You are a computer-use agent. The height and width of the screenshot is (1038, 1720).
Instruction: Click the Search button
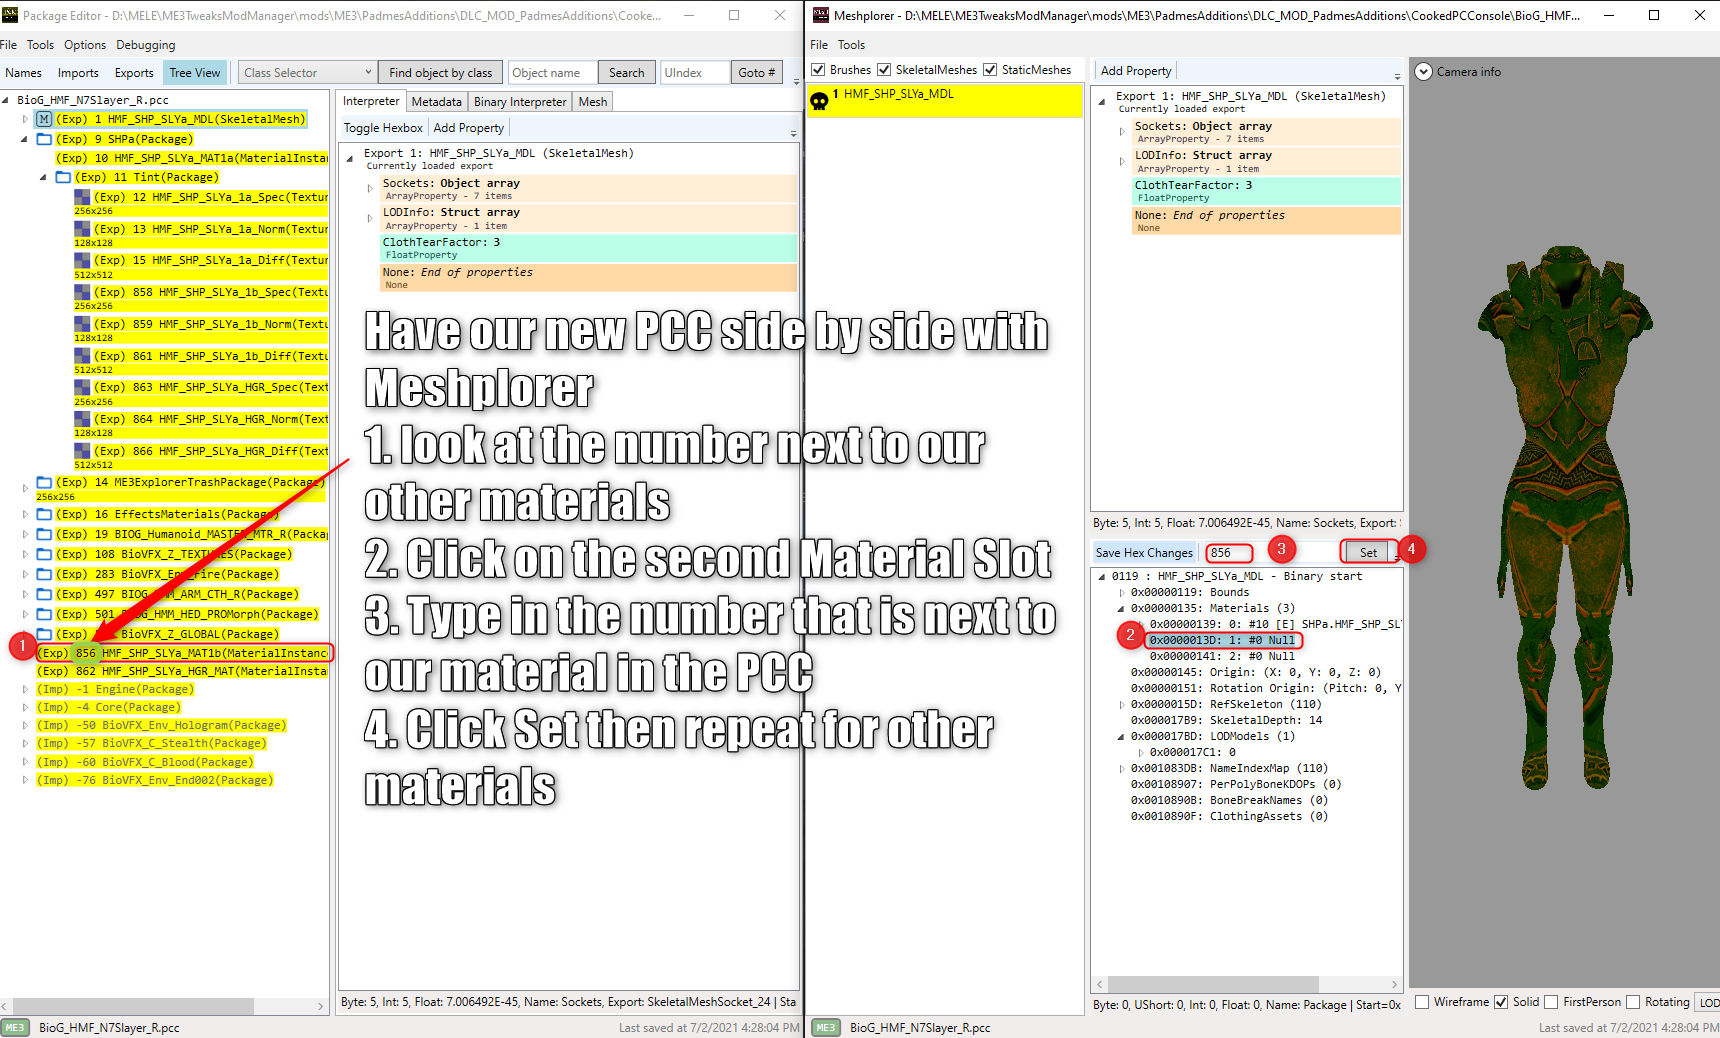(x=627, y=73)
